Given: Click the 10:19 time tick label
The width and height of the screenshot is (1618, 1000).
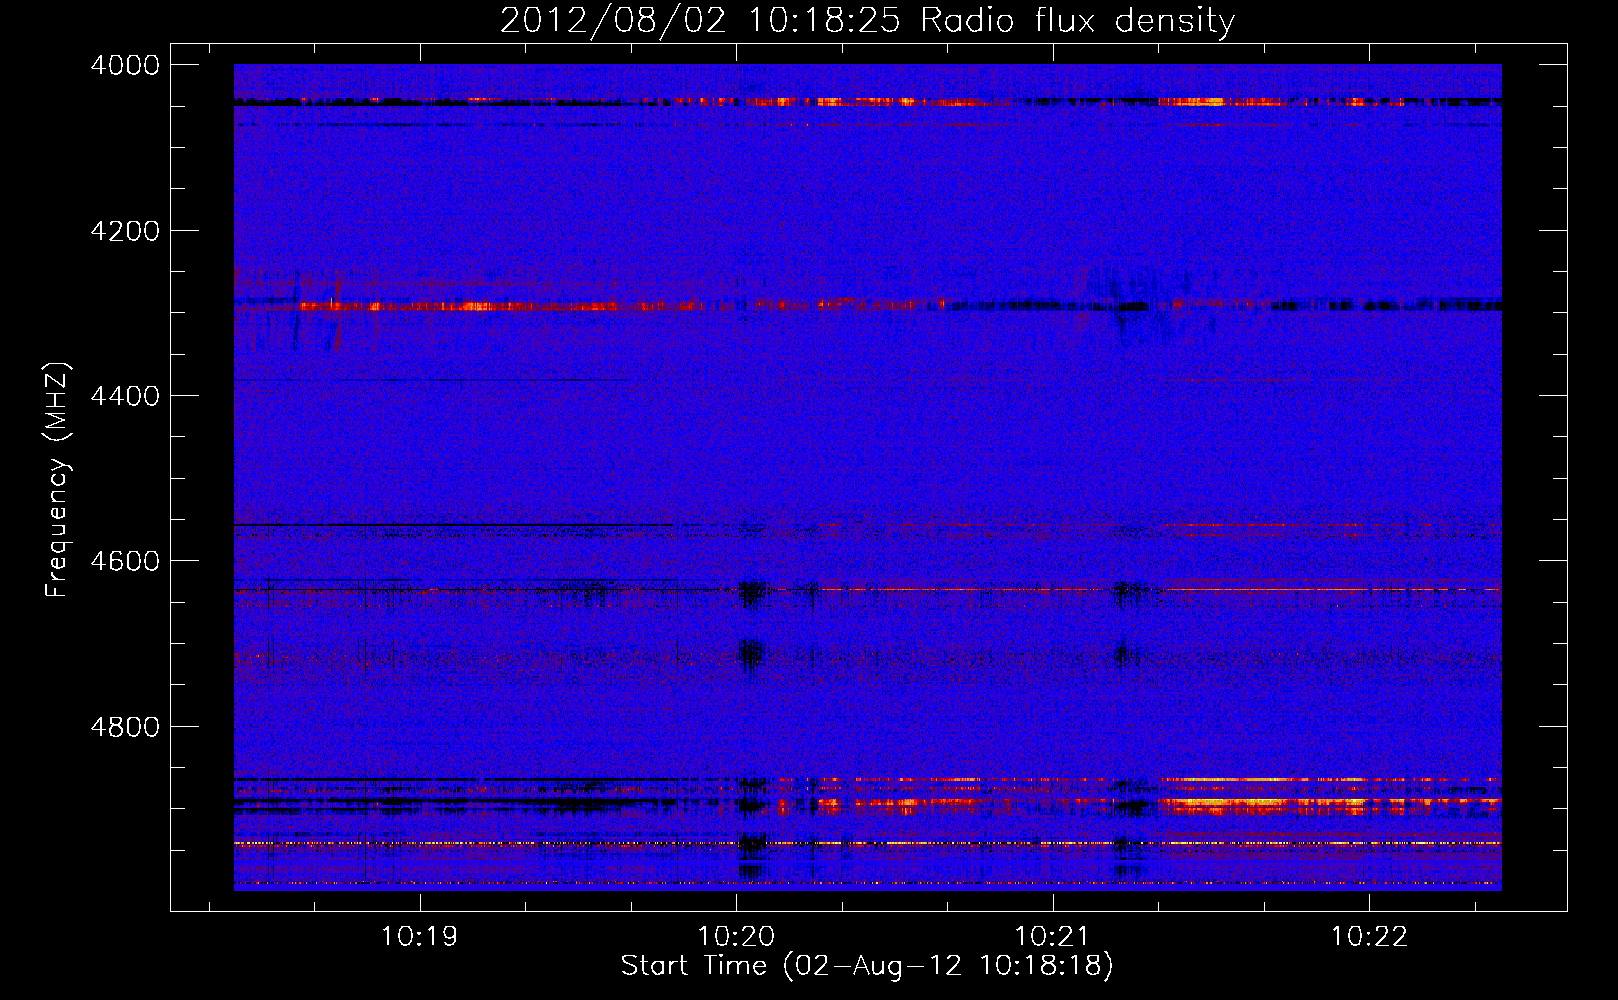Looking at the screenshot, I should 419,937.
